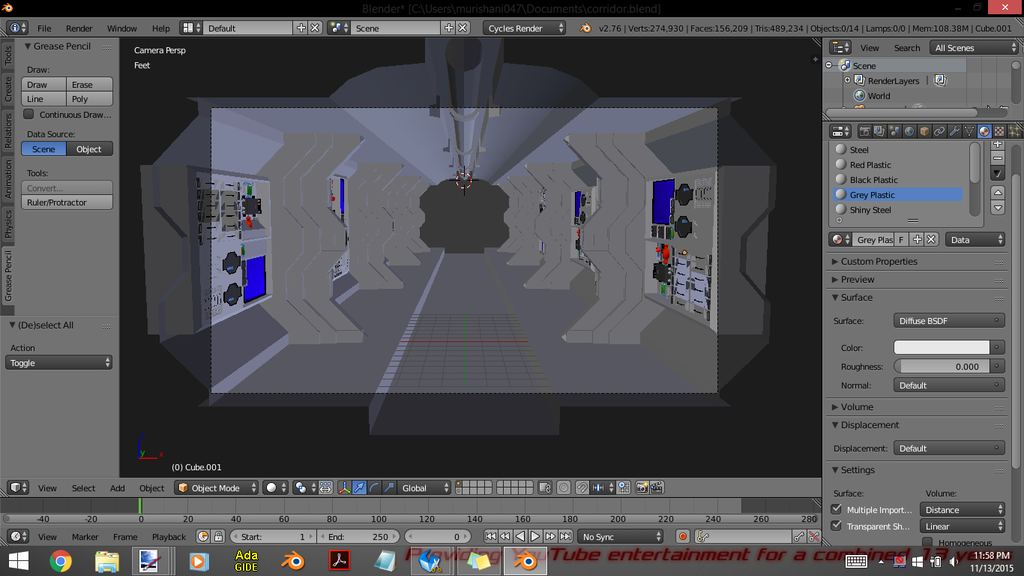The image size is (1024, 576).
Task: Open the Render properties tab (camera icon)
Action: pos(864,131)
